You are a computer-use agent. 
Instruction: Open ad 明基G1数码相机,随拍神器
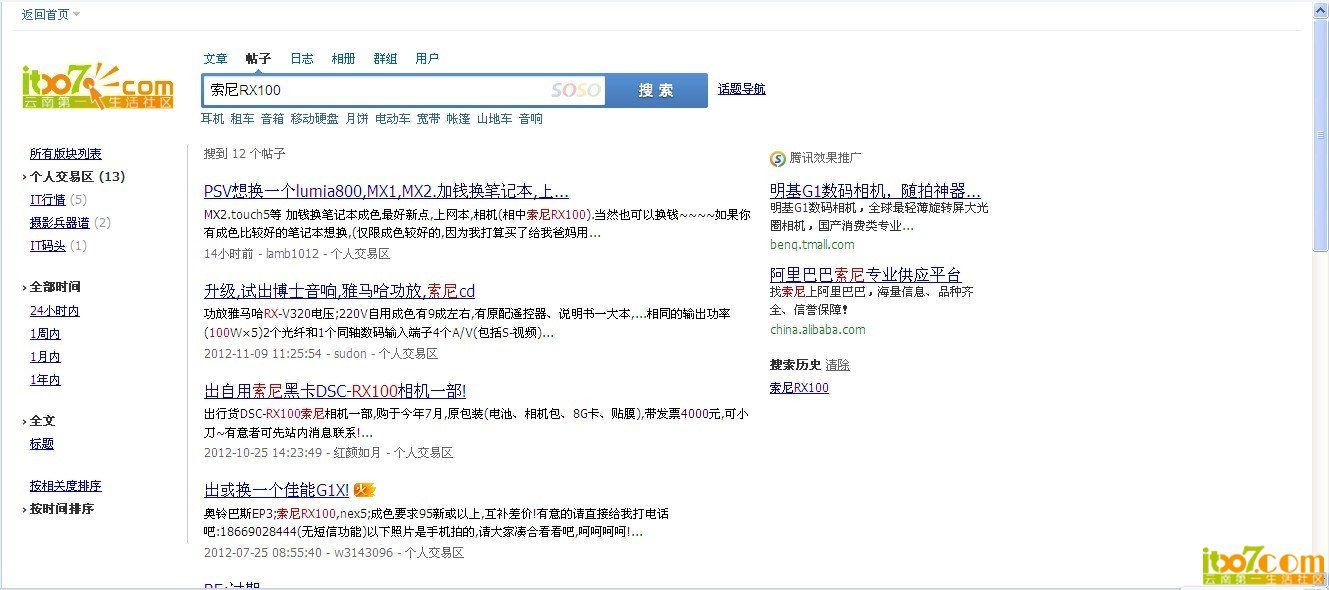point(875,191)
